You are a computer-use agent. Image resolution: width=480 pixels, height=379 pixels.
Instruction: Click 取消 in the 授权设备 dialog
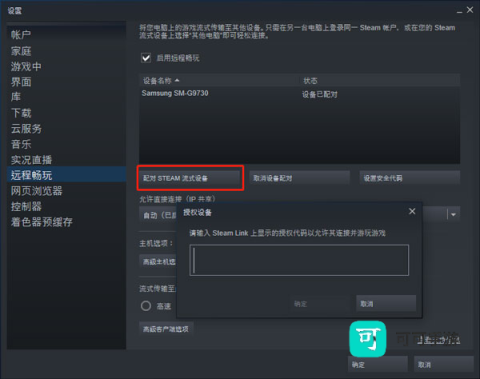pos(386,304)
